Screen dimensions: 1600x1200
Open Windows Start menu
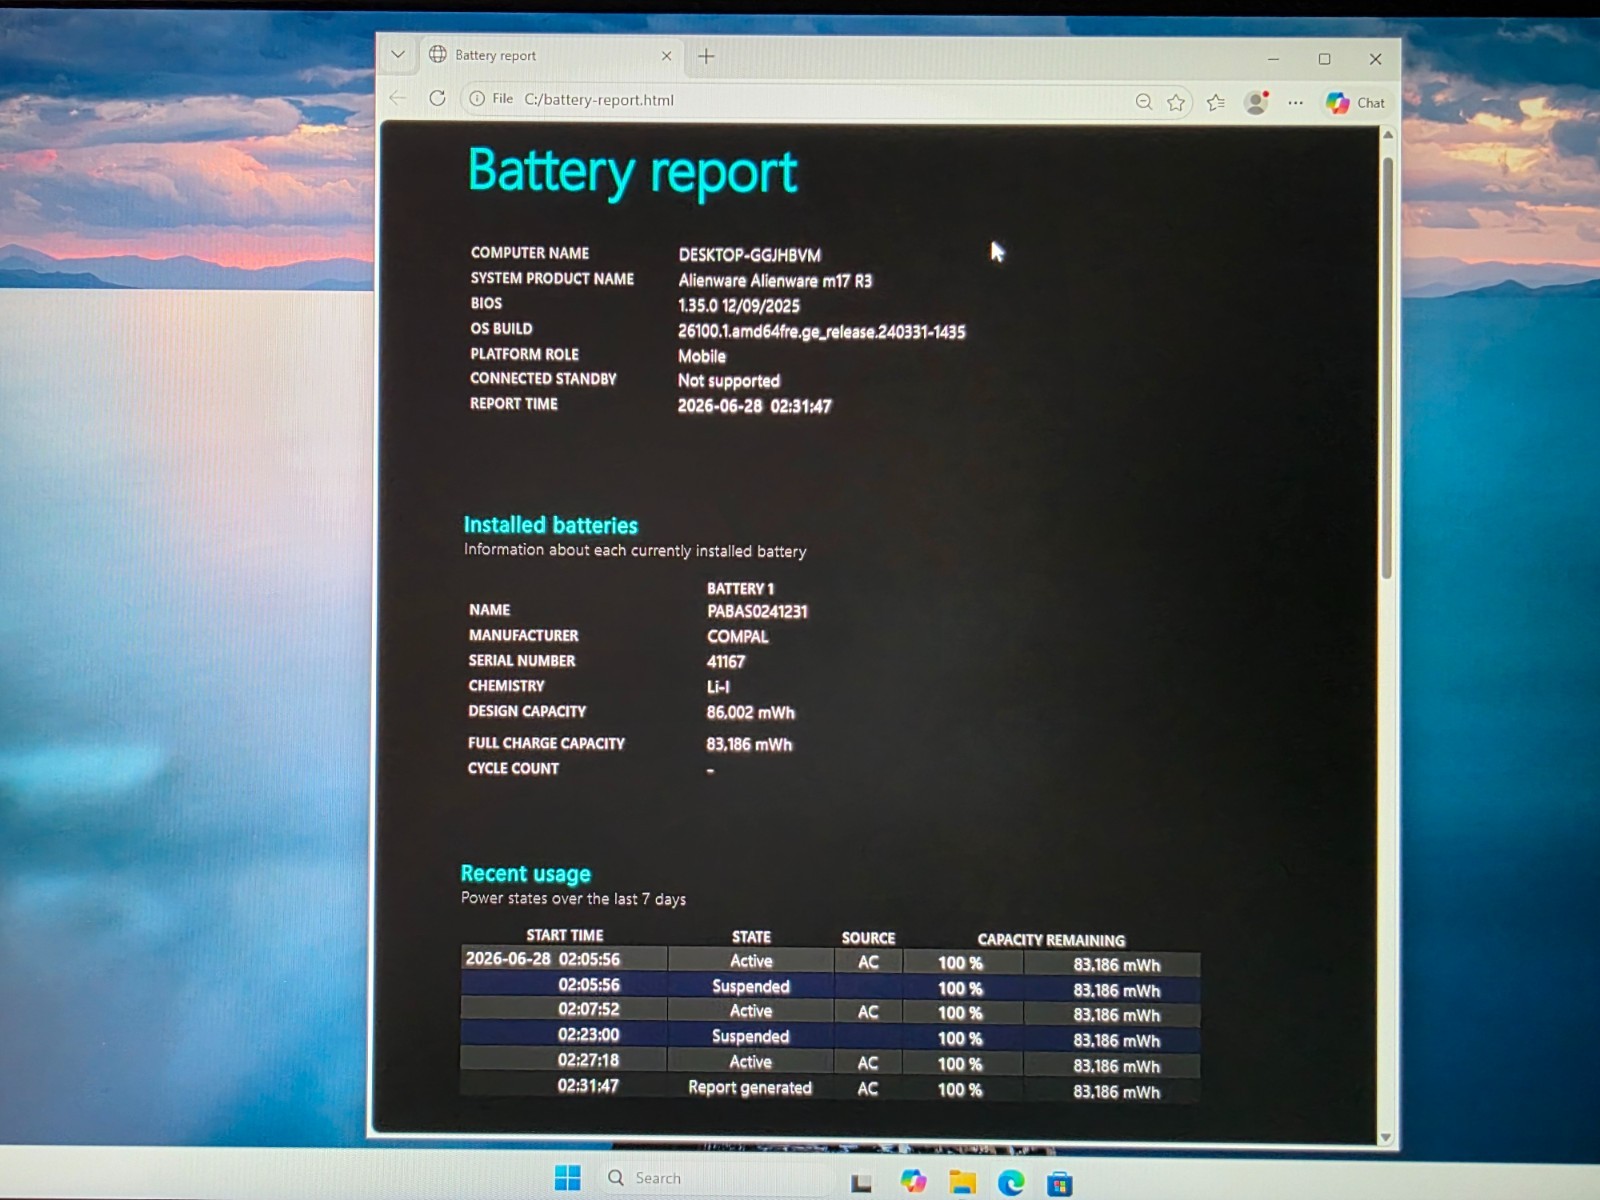(x=567, y=1178)
